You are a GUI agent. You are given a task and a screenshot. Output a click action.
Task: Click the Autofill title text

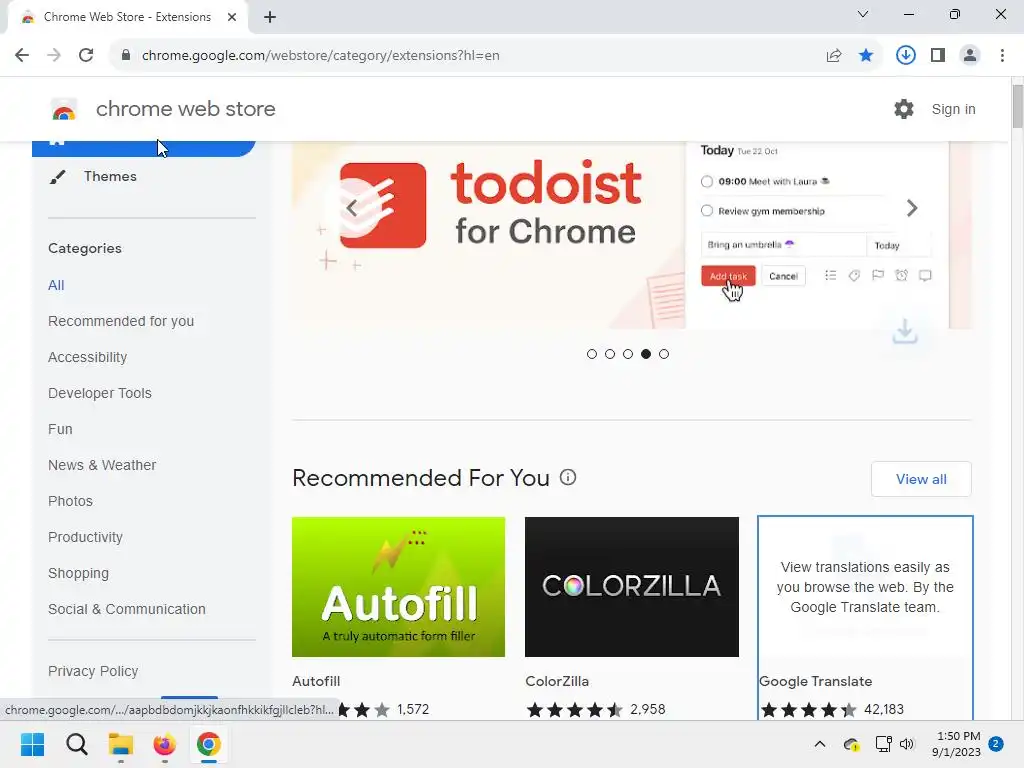316,681
